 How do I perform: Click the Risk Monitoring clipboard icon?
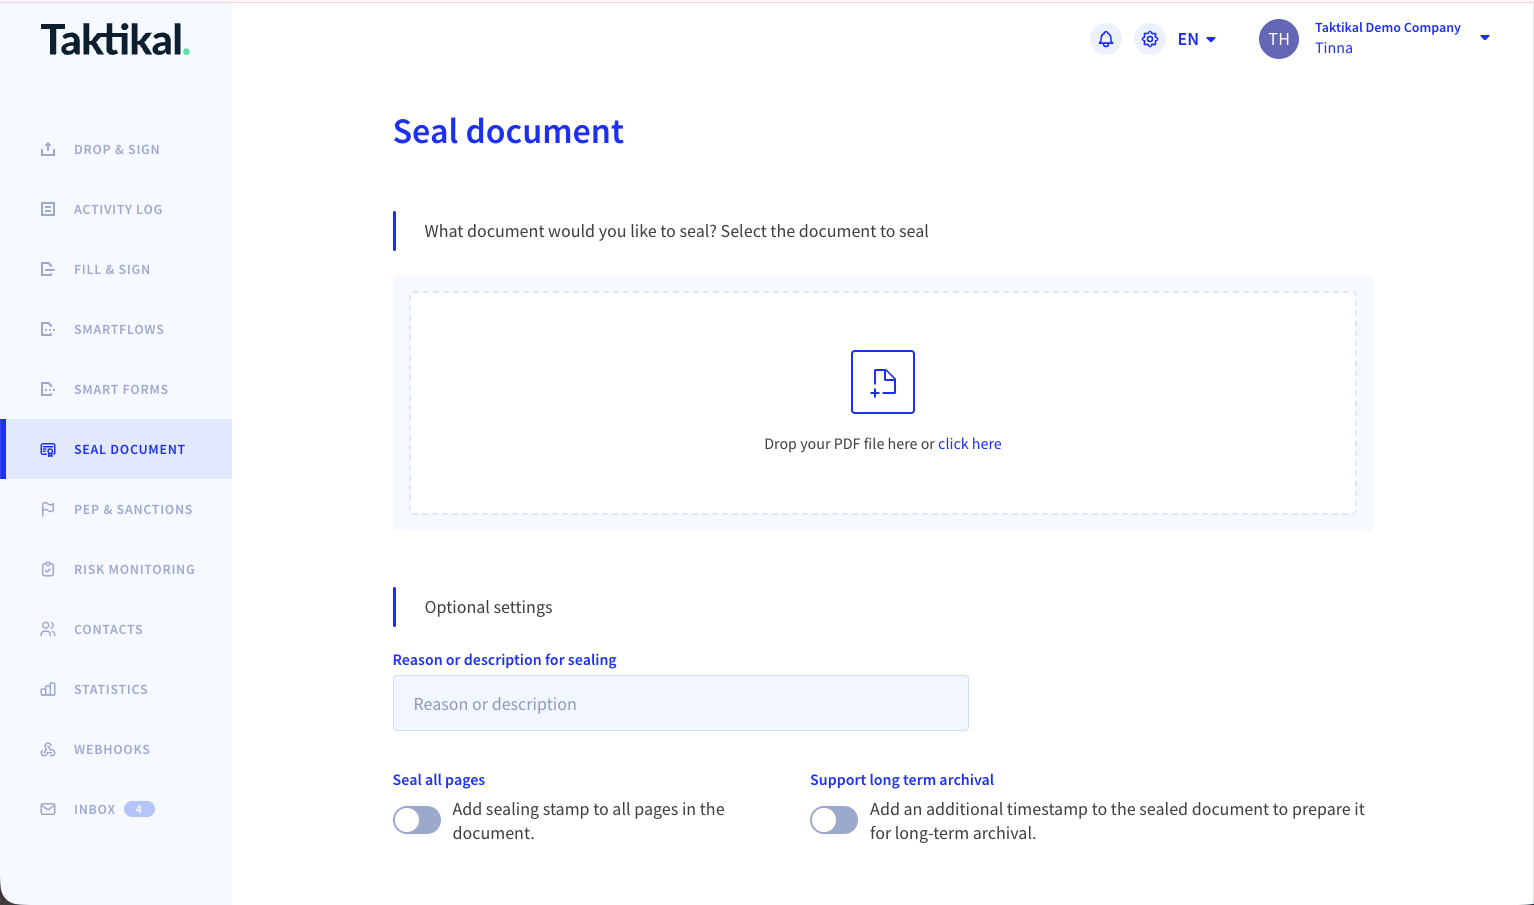click(x=48, y=569)
